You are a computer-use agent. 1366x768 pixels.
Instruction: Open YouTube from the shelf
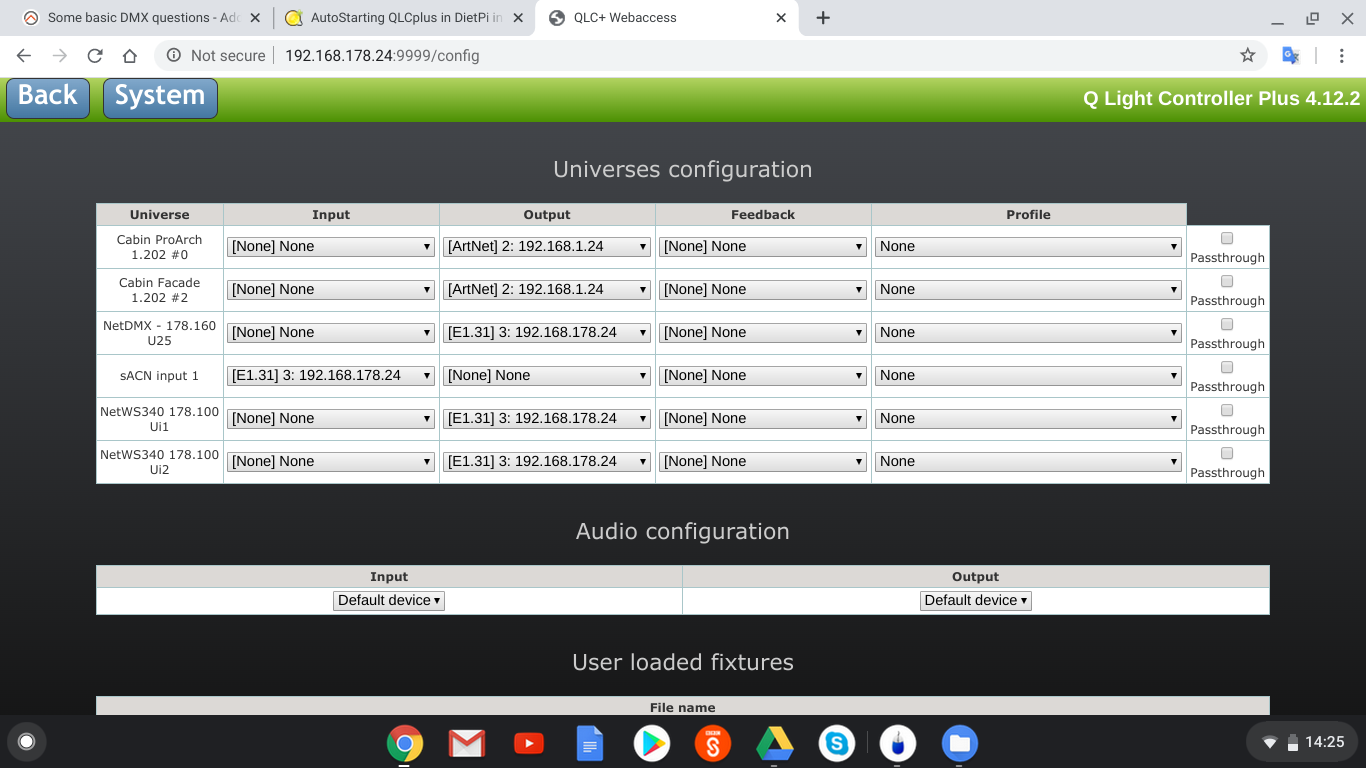[x=529, y=743]
